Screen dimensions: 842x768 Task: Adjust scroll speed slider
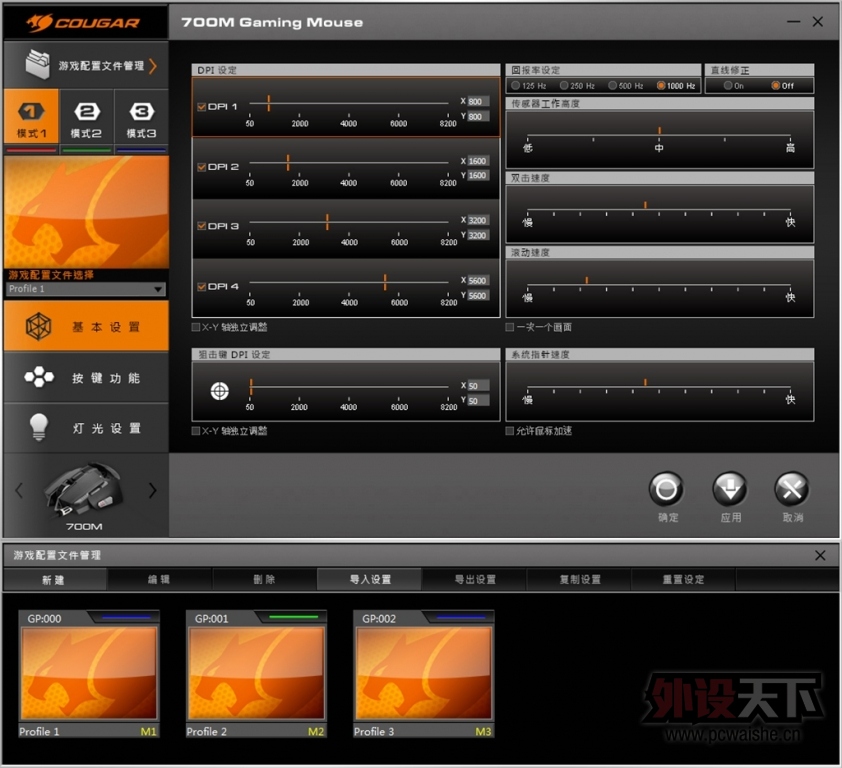tap(586, 280)
